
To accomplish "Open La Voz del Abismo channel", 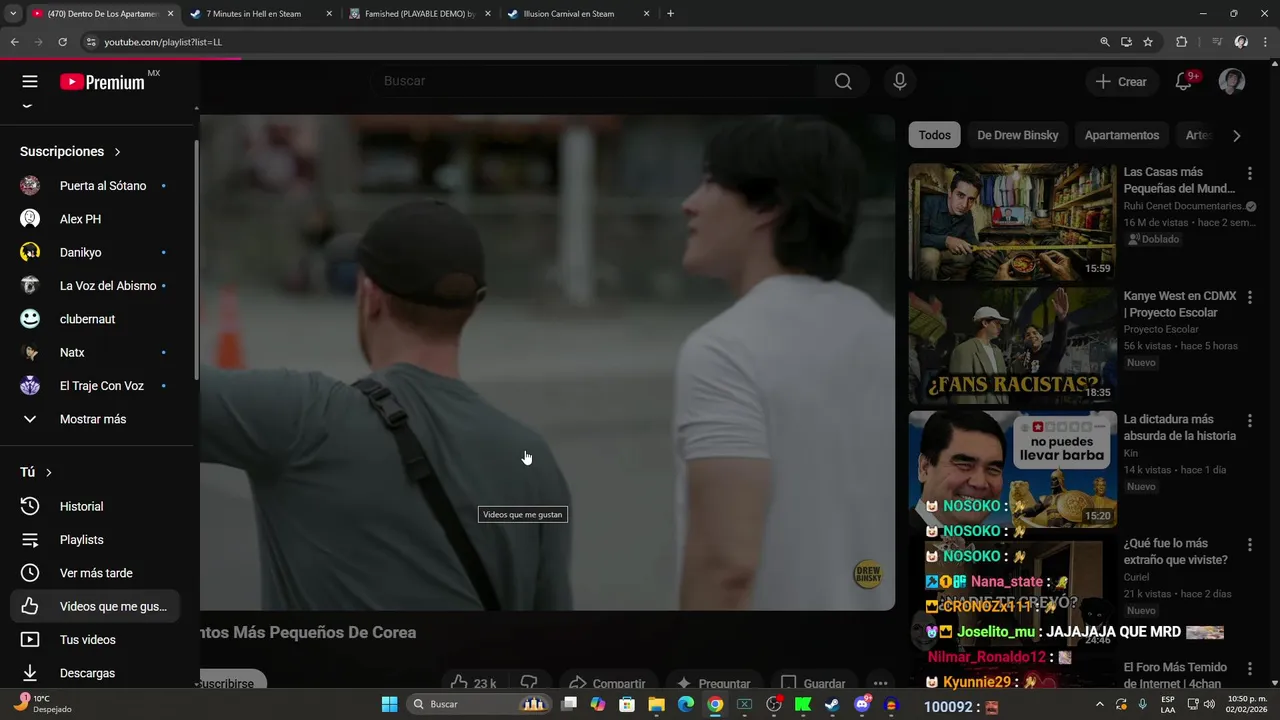I will (x=96, y=286).
